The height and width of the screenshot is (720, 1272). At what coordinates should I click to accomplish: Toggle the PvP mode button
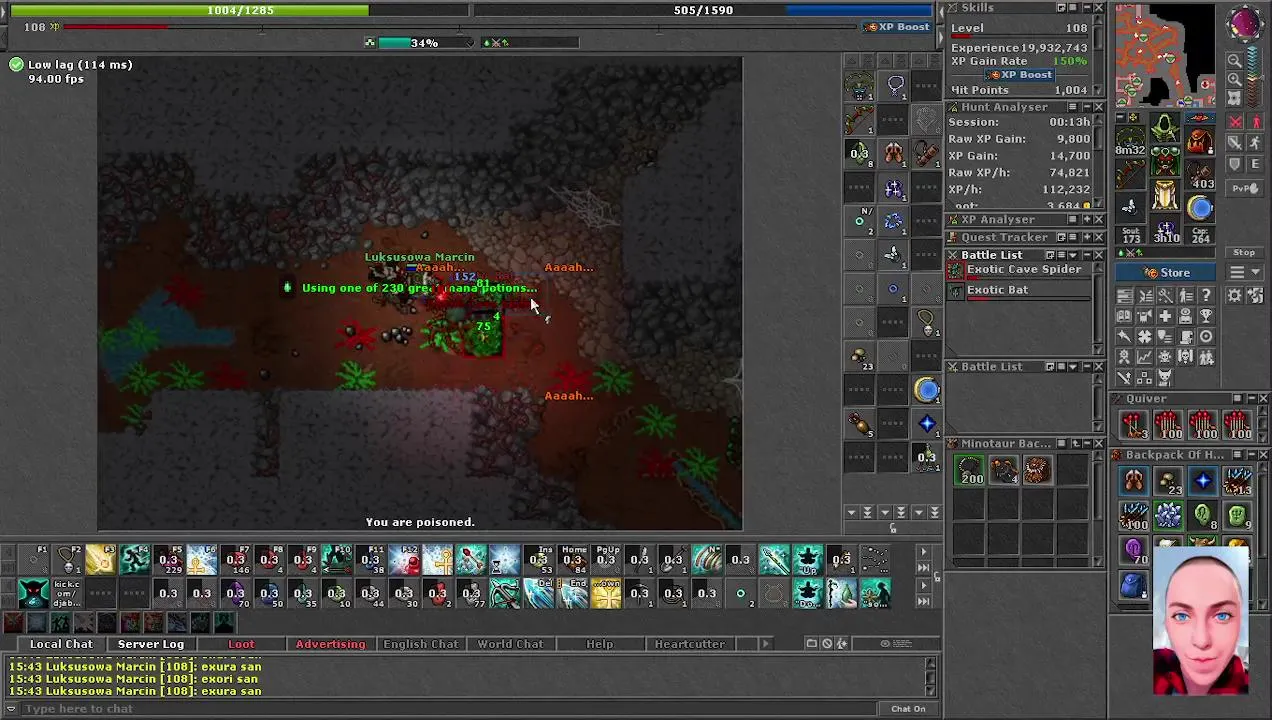point(1245,188)
